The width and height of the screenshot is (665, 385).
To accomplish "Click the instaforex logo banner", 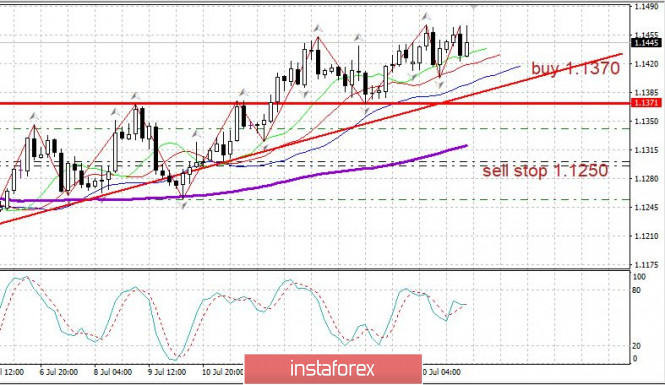I will click(333, 368).
